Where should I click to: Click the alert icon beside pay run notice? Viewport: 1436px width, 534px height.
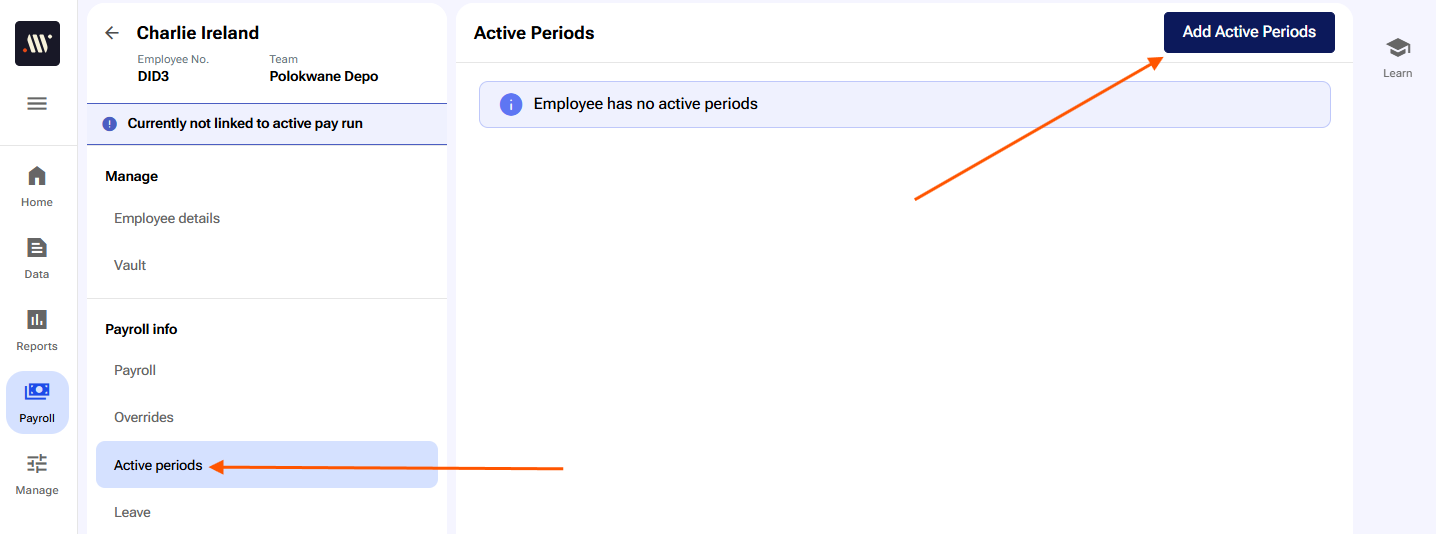click(x=110, y=124)
